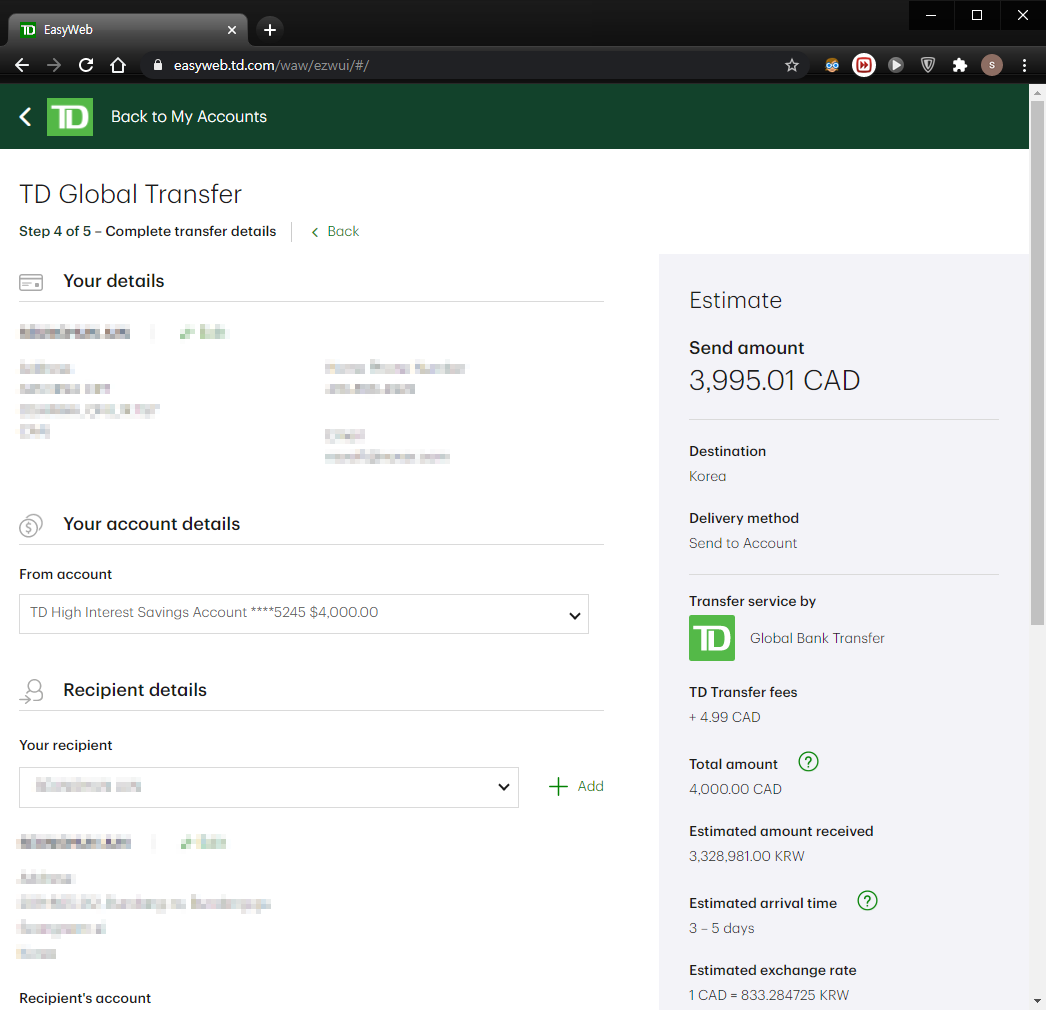Go back to previous transfer step

(x=336, y=231)
